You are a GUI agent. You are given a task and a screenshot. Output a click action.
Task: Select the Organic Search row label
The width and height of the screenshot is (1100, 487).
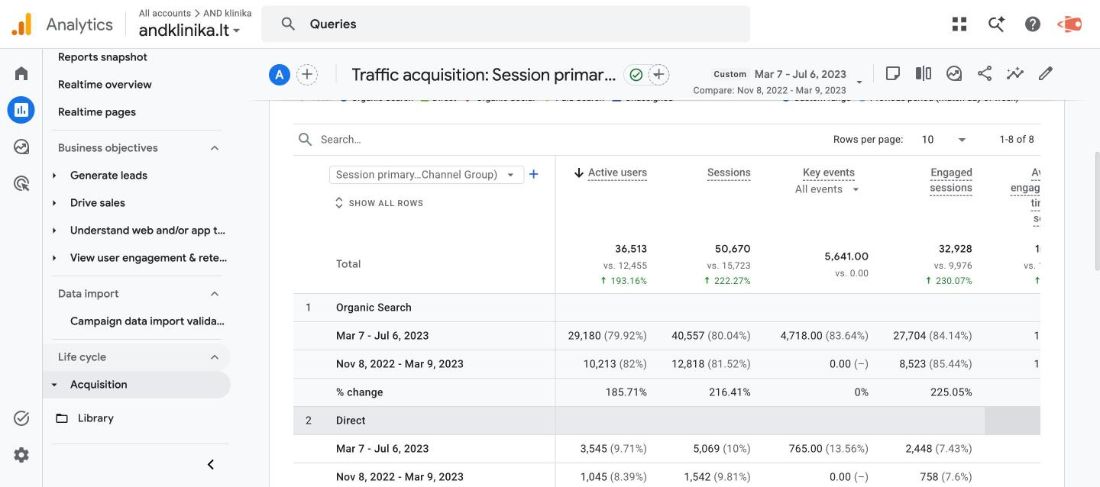click(x=374, y=307)
